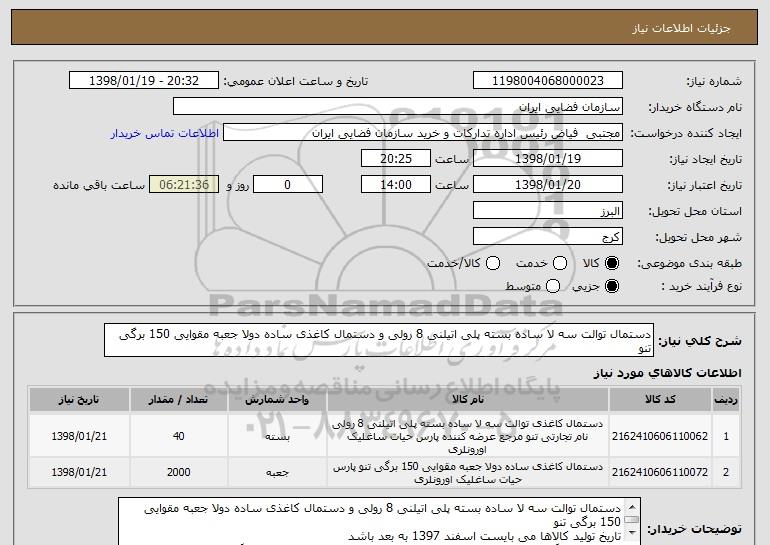Click scroll down arrow in buyer notes
The width and height of the screenshot is (770, 545).
coord(632,533)
